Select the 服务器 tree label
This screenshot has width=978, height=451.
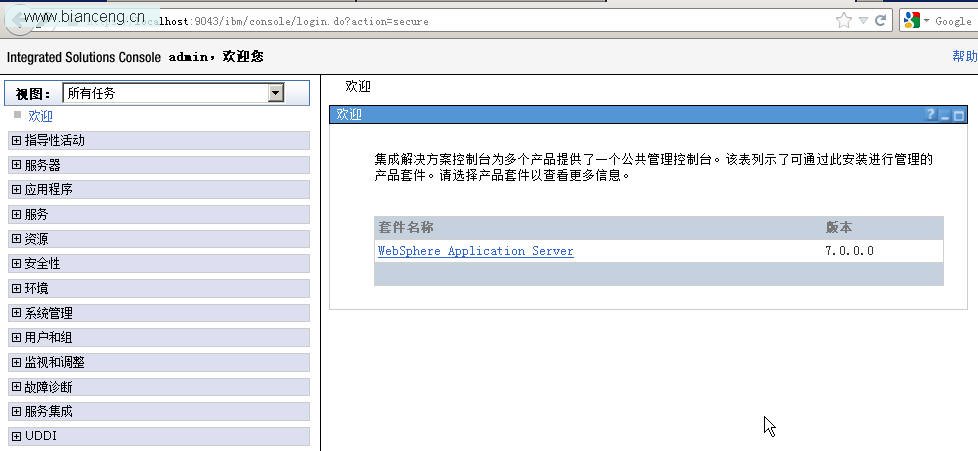tap(42, 165)
